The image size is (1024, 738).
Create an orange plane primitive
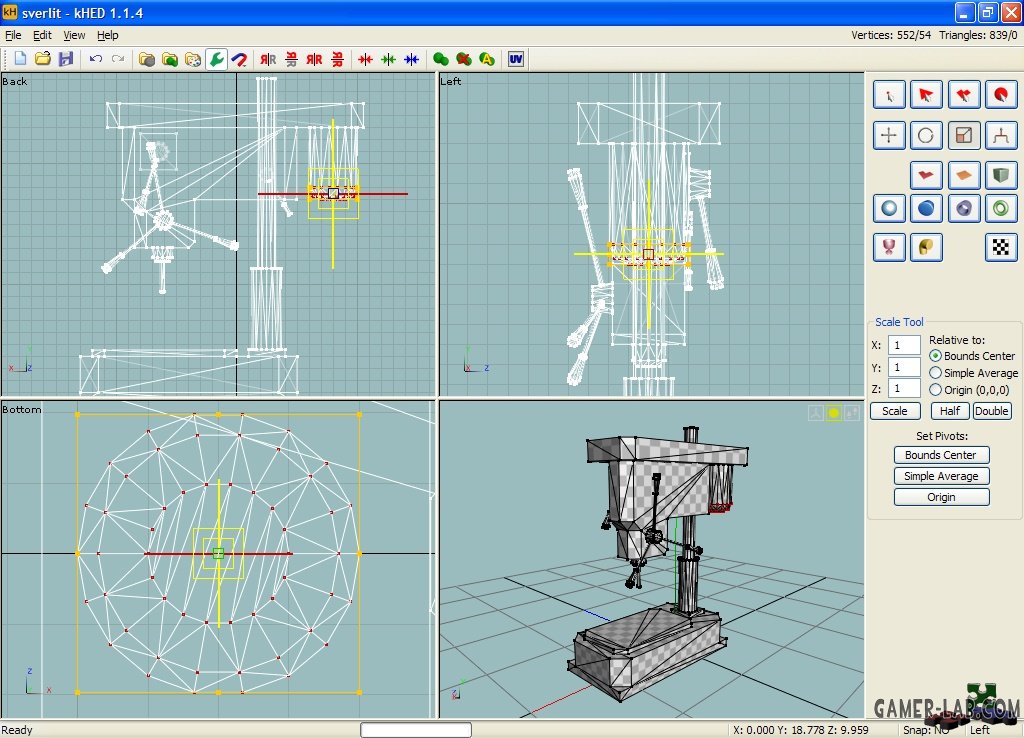963,175
